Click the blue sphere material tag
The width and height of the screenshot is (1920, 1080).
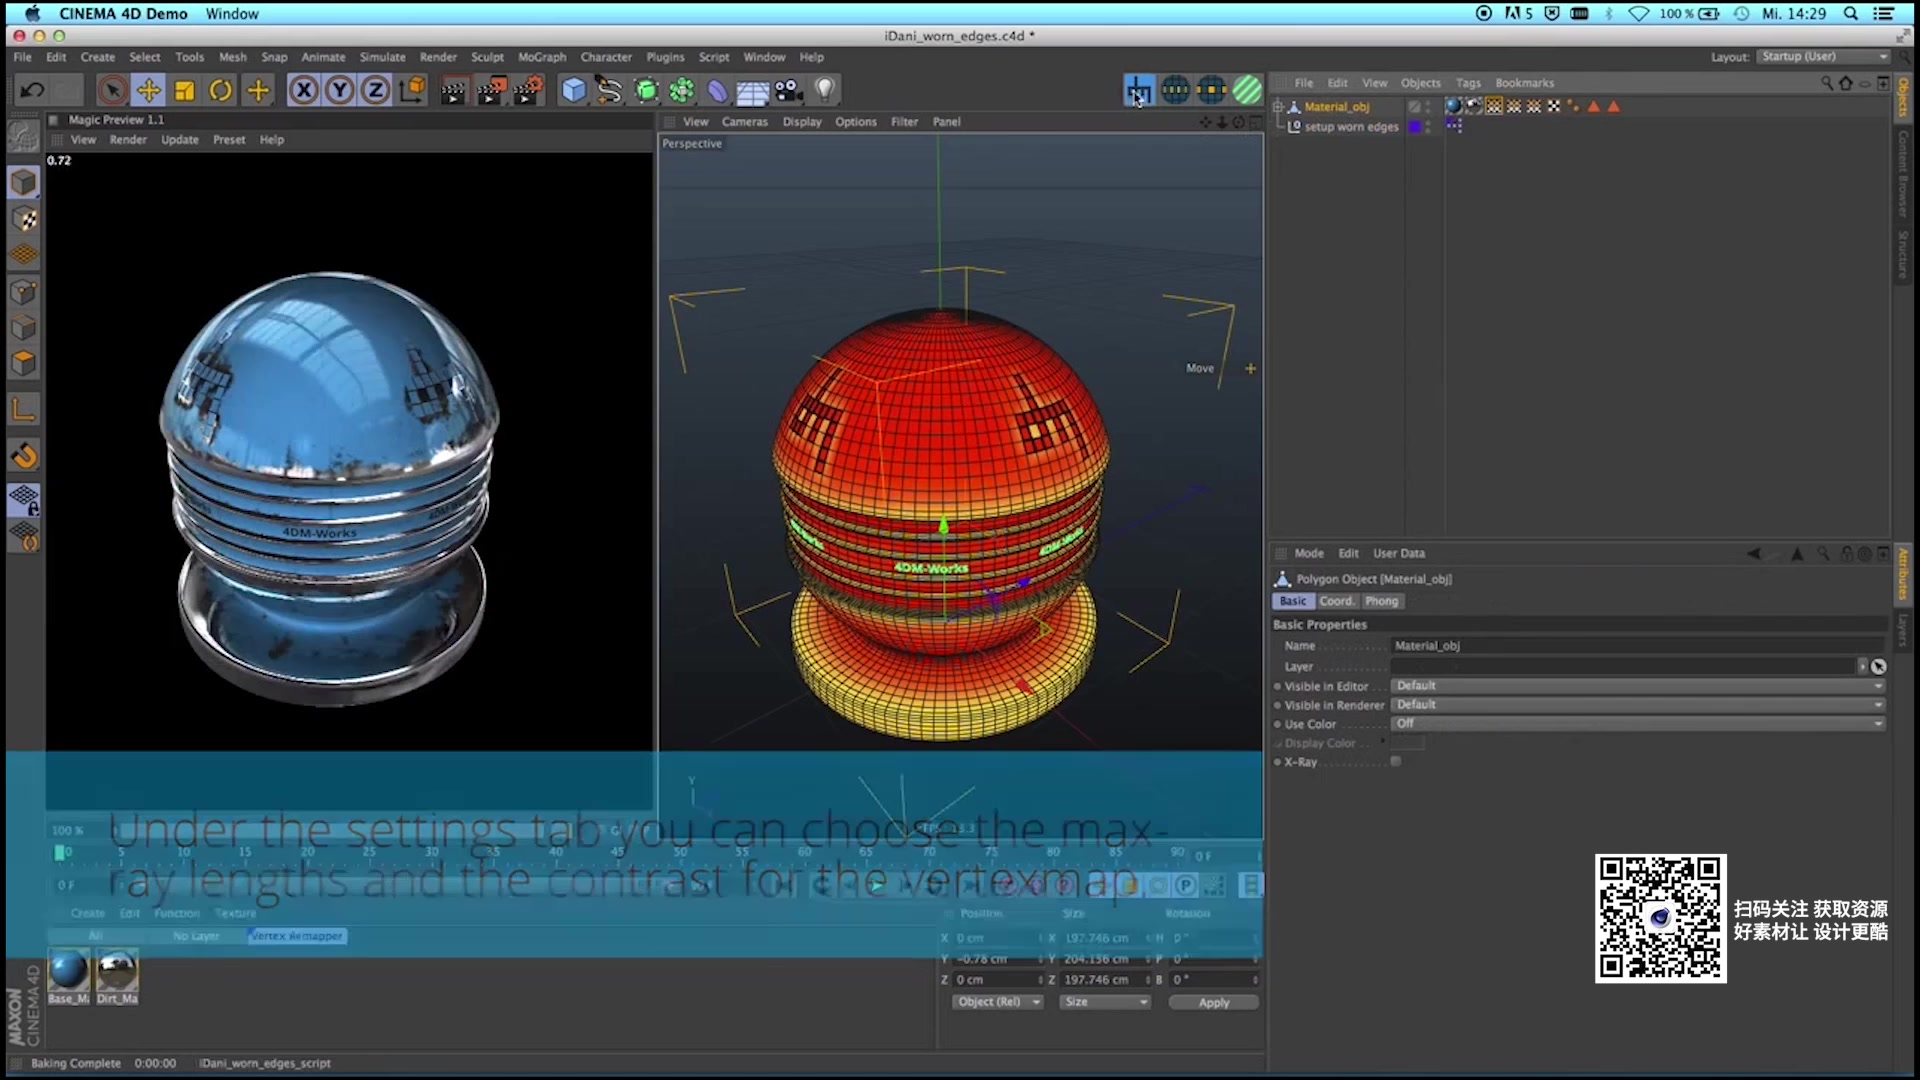point(1453,106)
